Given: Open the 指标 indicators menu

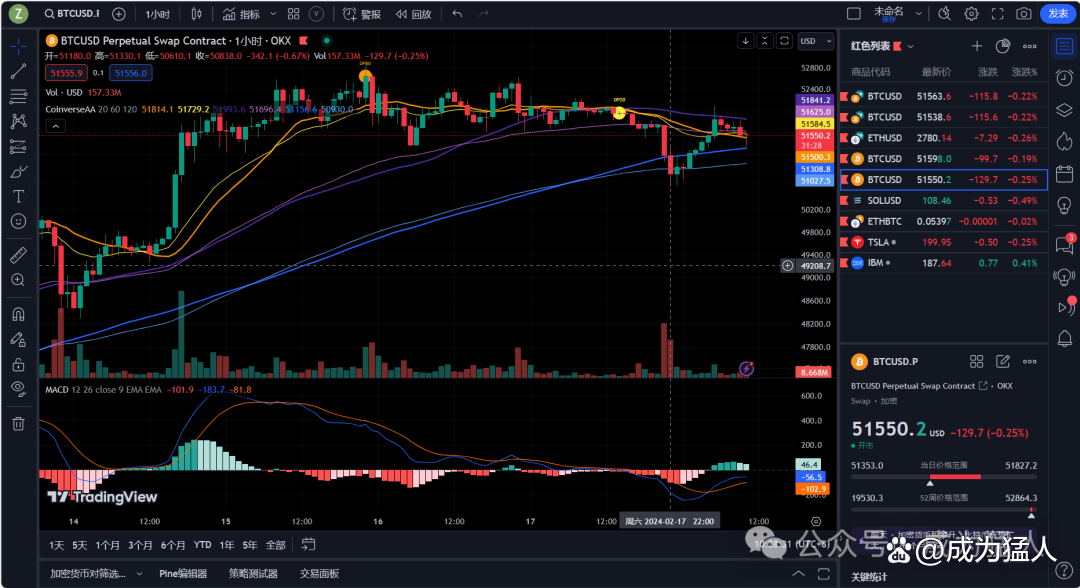Looking at the screenshot, I should (241, 14).
